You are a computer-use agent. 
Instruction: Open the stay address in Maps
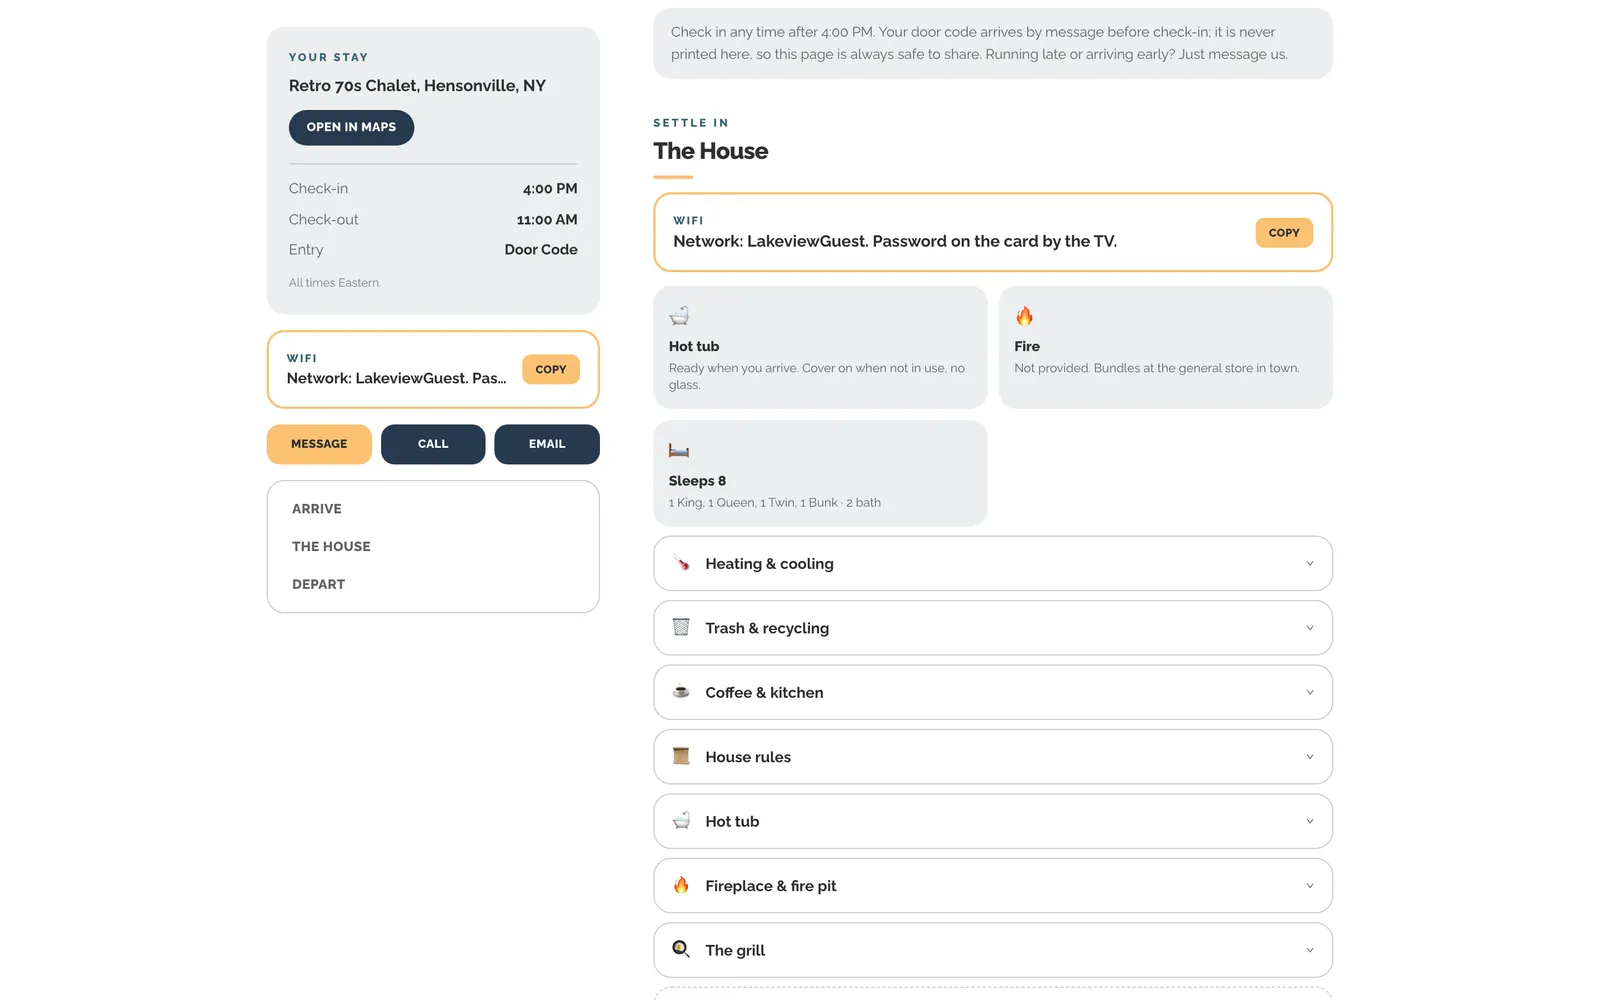[x=351, y=127]
